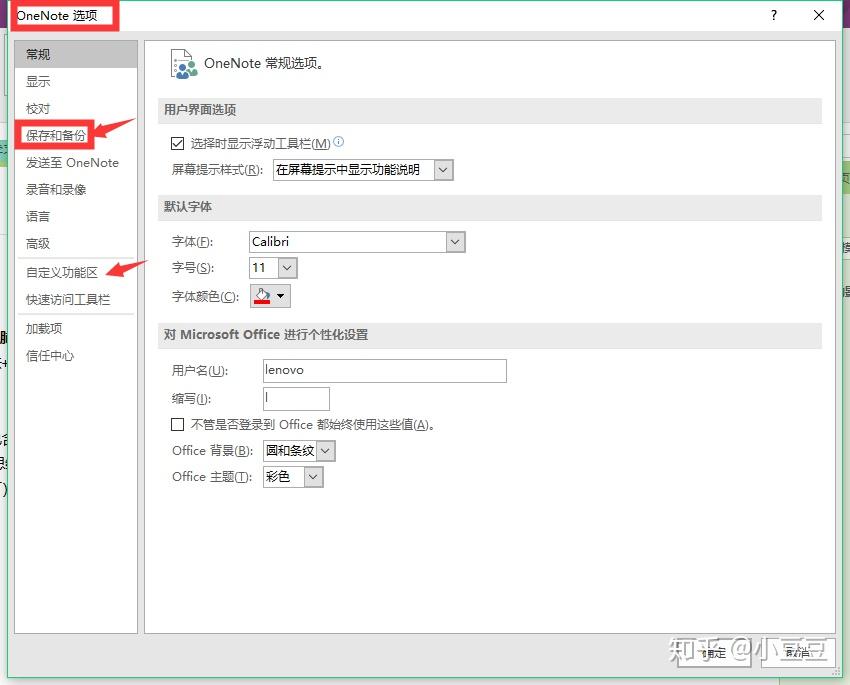Open 高级 options page
Image resolution: width=850 pixels, height=685 pixels.
[x=76, y=244]
